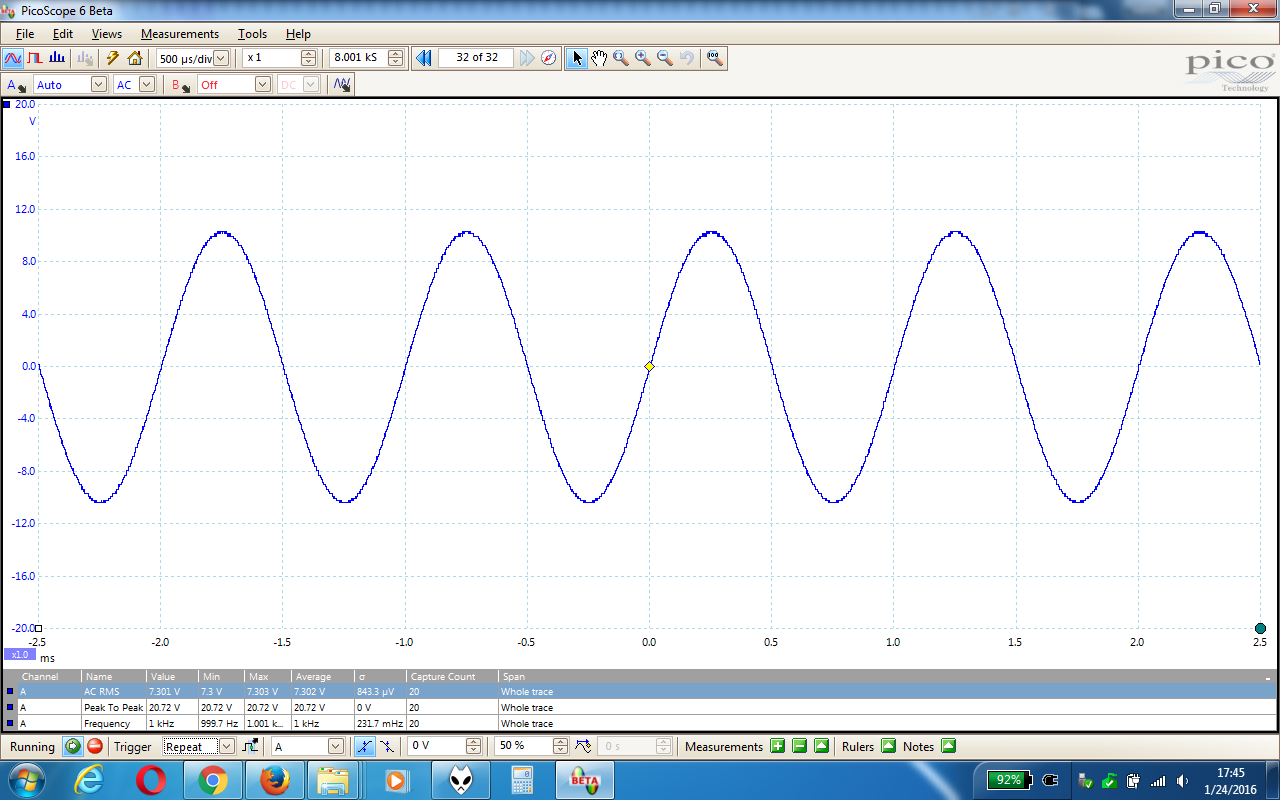This screenshot has height=800, width=1280.
Task: Open the Measurements menu
Action: tap(180, 34)
